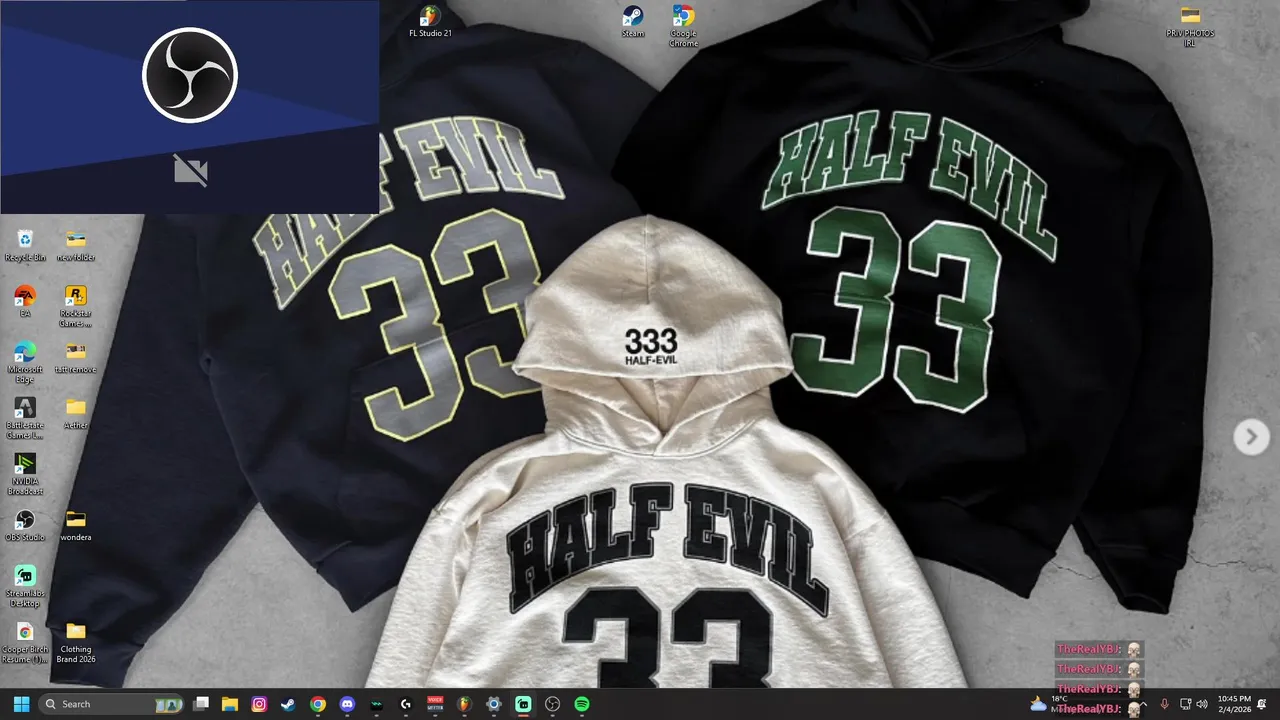
Task: Open Cooper Birch Resume file
Action: [25, 642]
